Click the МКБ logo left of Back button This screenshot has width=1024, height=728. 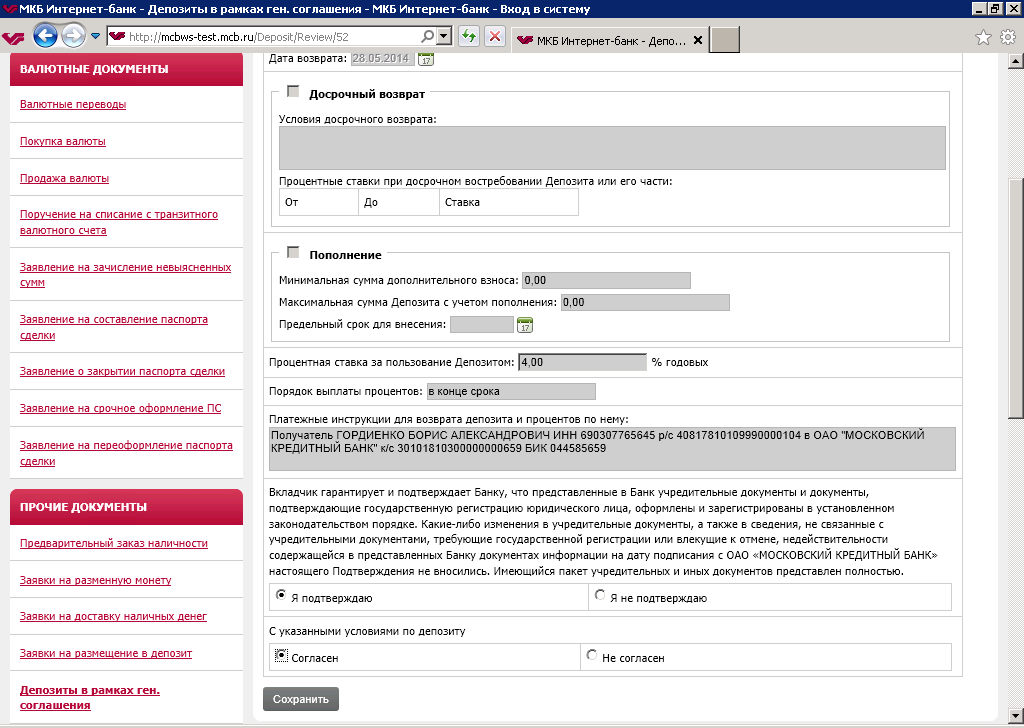pos(13,38)
